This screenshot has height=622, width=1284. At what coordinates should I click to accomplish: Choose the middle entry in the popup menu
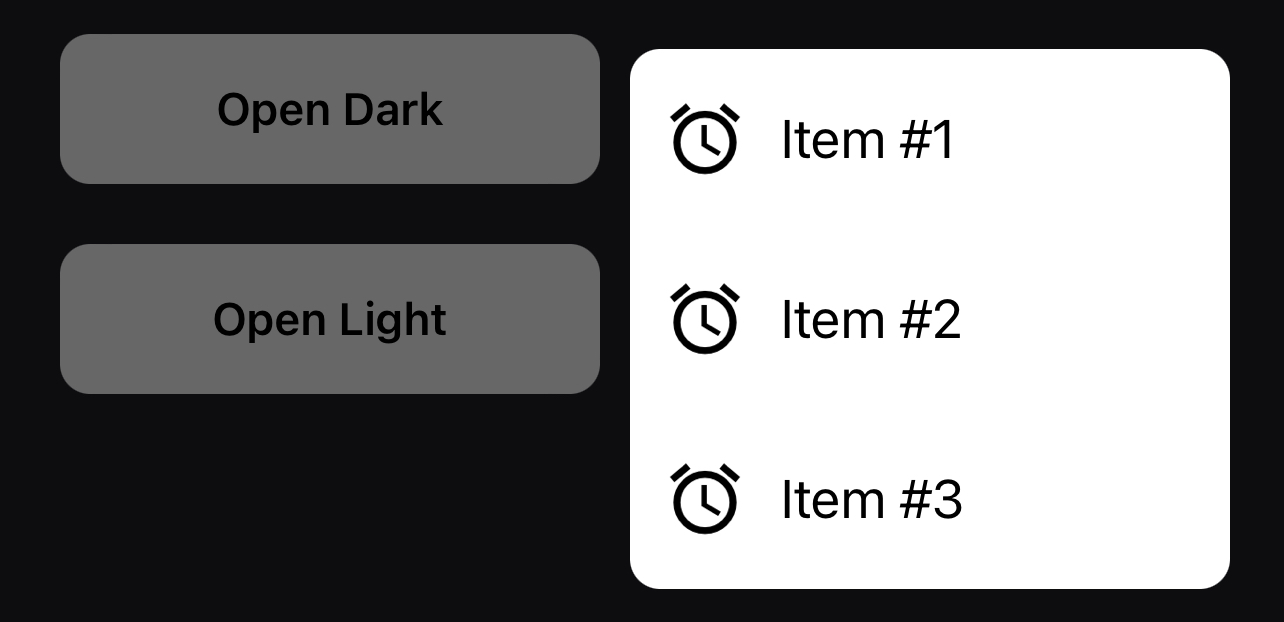pyautogui.click(x=929, y=319)
